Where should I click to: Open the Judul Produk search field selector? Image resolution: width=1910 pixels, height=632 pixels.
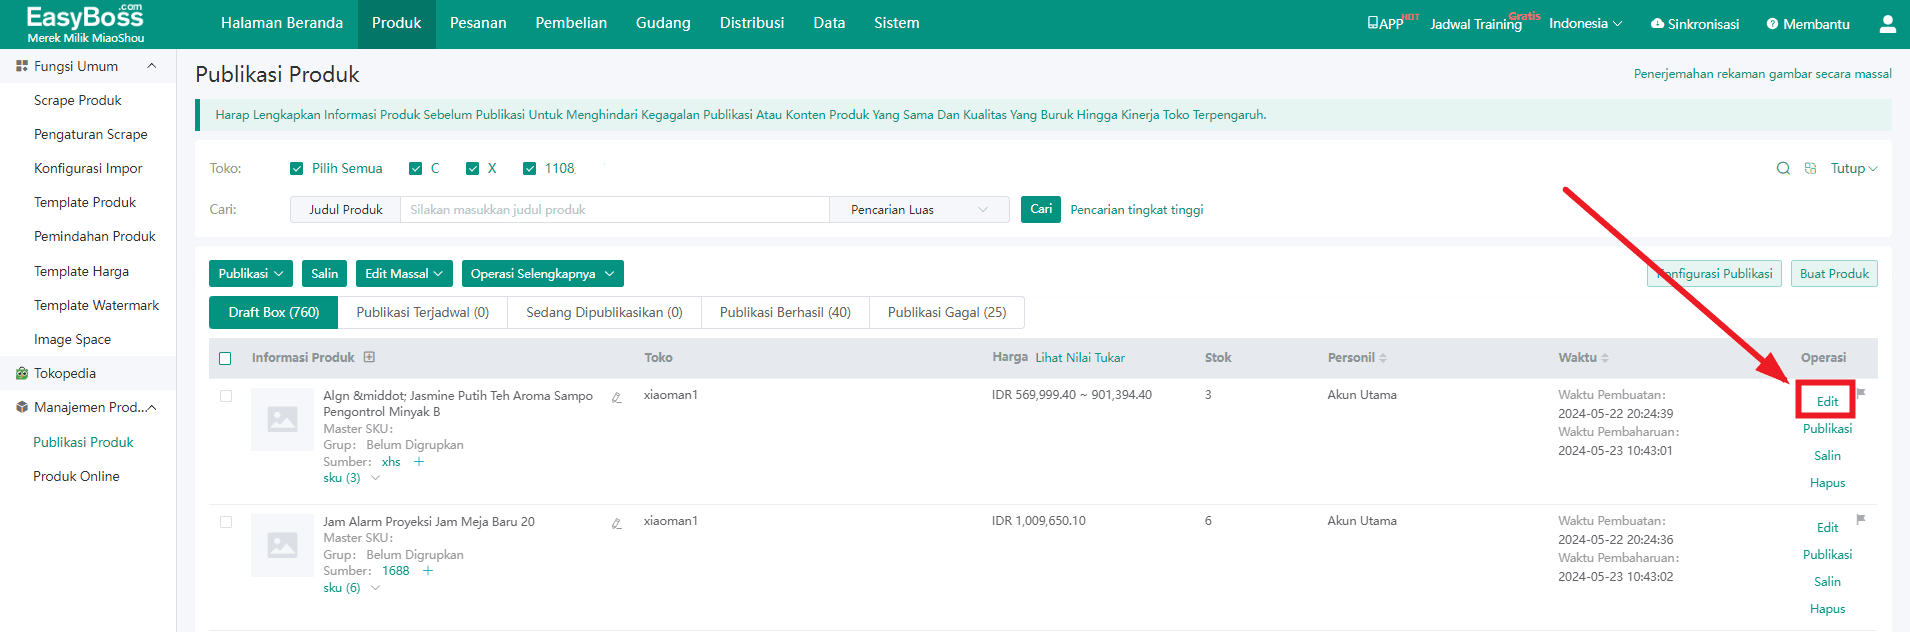(x=345, y=209)
